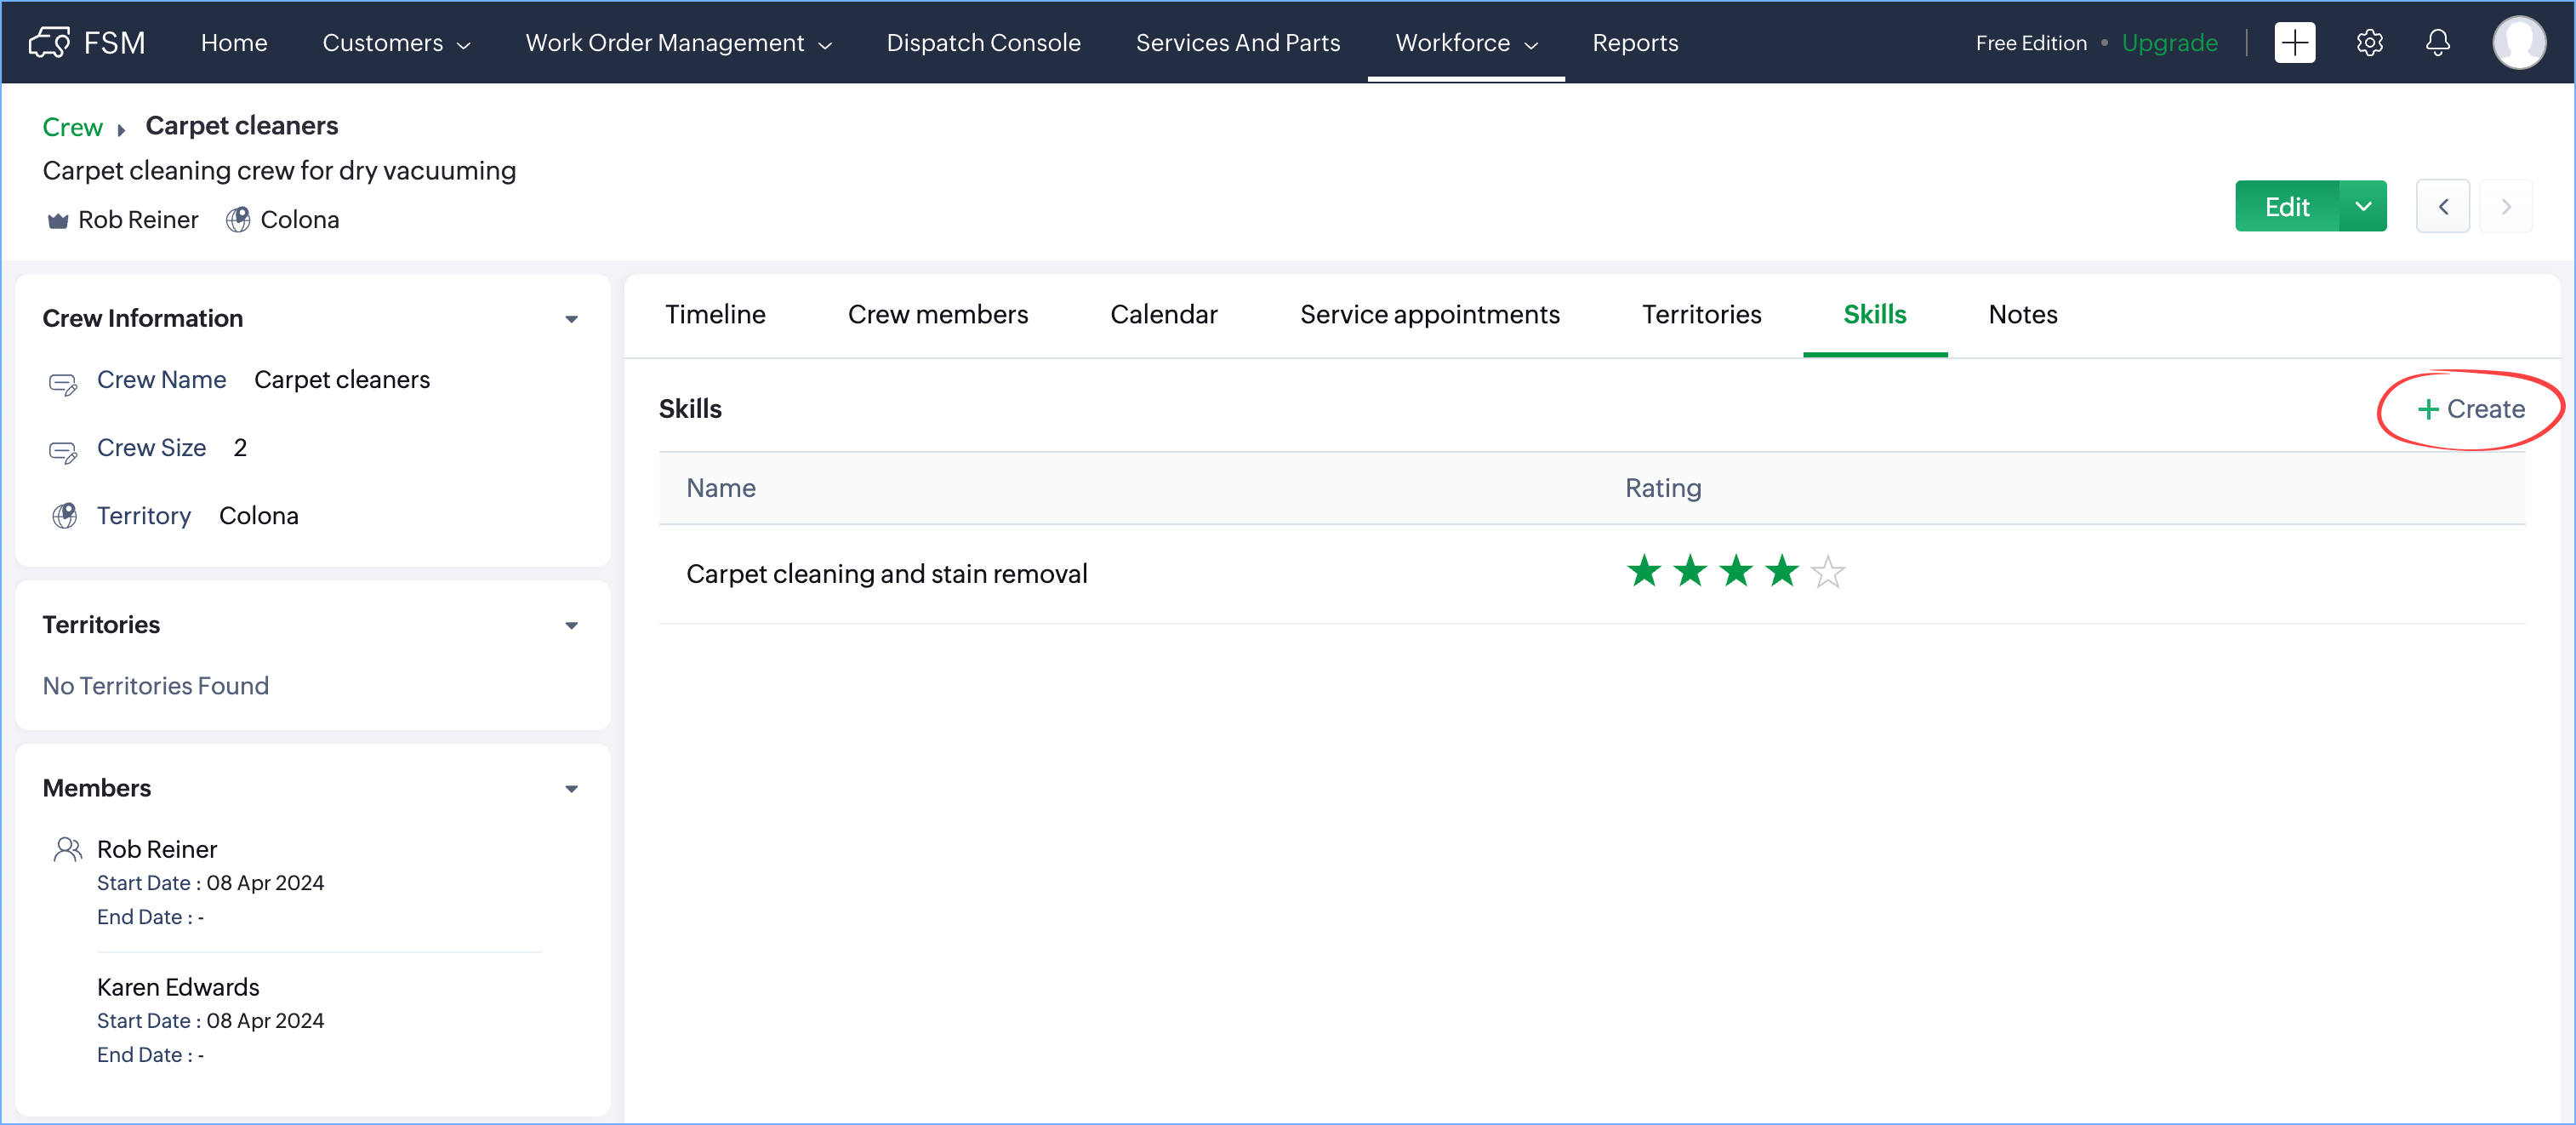Viewport: 2576px width, 1125px height.
Task: Click the FSM truck logo icon
Action: (49, 42)
